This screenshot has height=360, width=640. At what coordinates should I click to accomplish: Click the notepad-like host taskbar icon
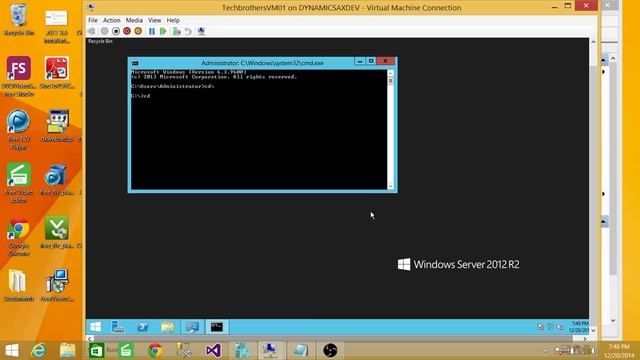click(x=300, y=350)
